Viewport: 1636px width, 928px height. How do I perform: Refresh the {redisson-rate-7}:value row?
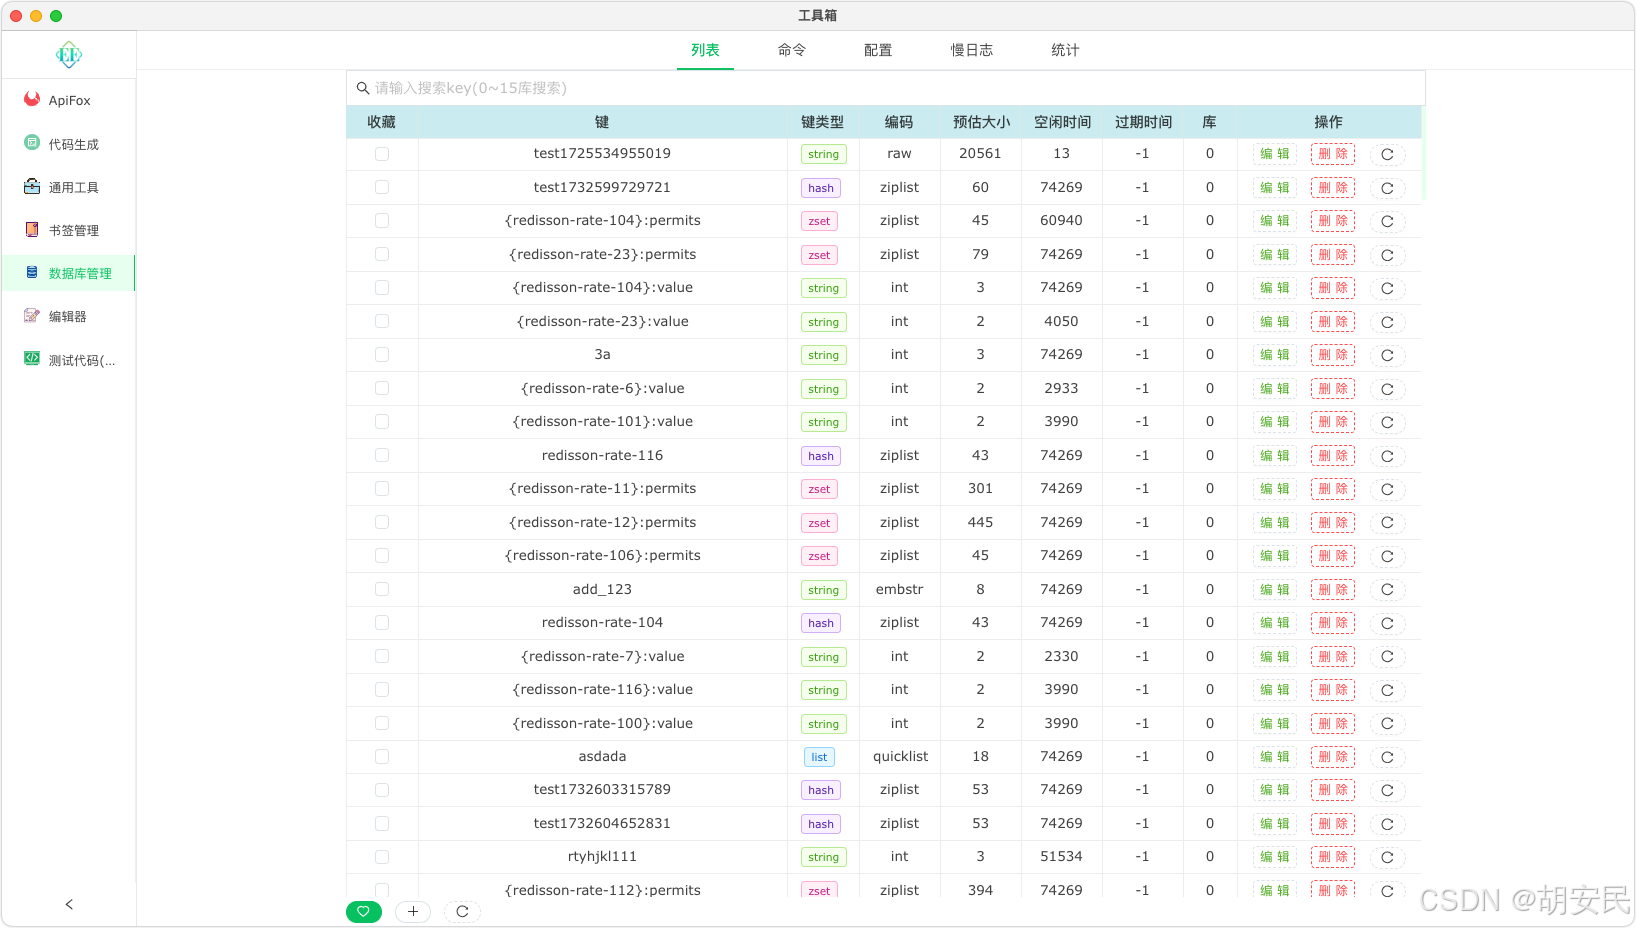point(1387,657)
